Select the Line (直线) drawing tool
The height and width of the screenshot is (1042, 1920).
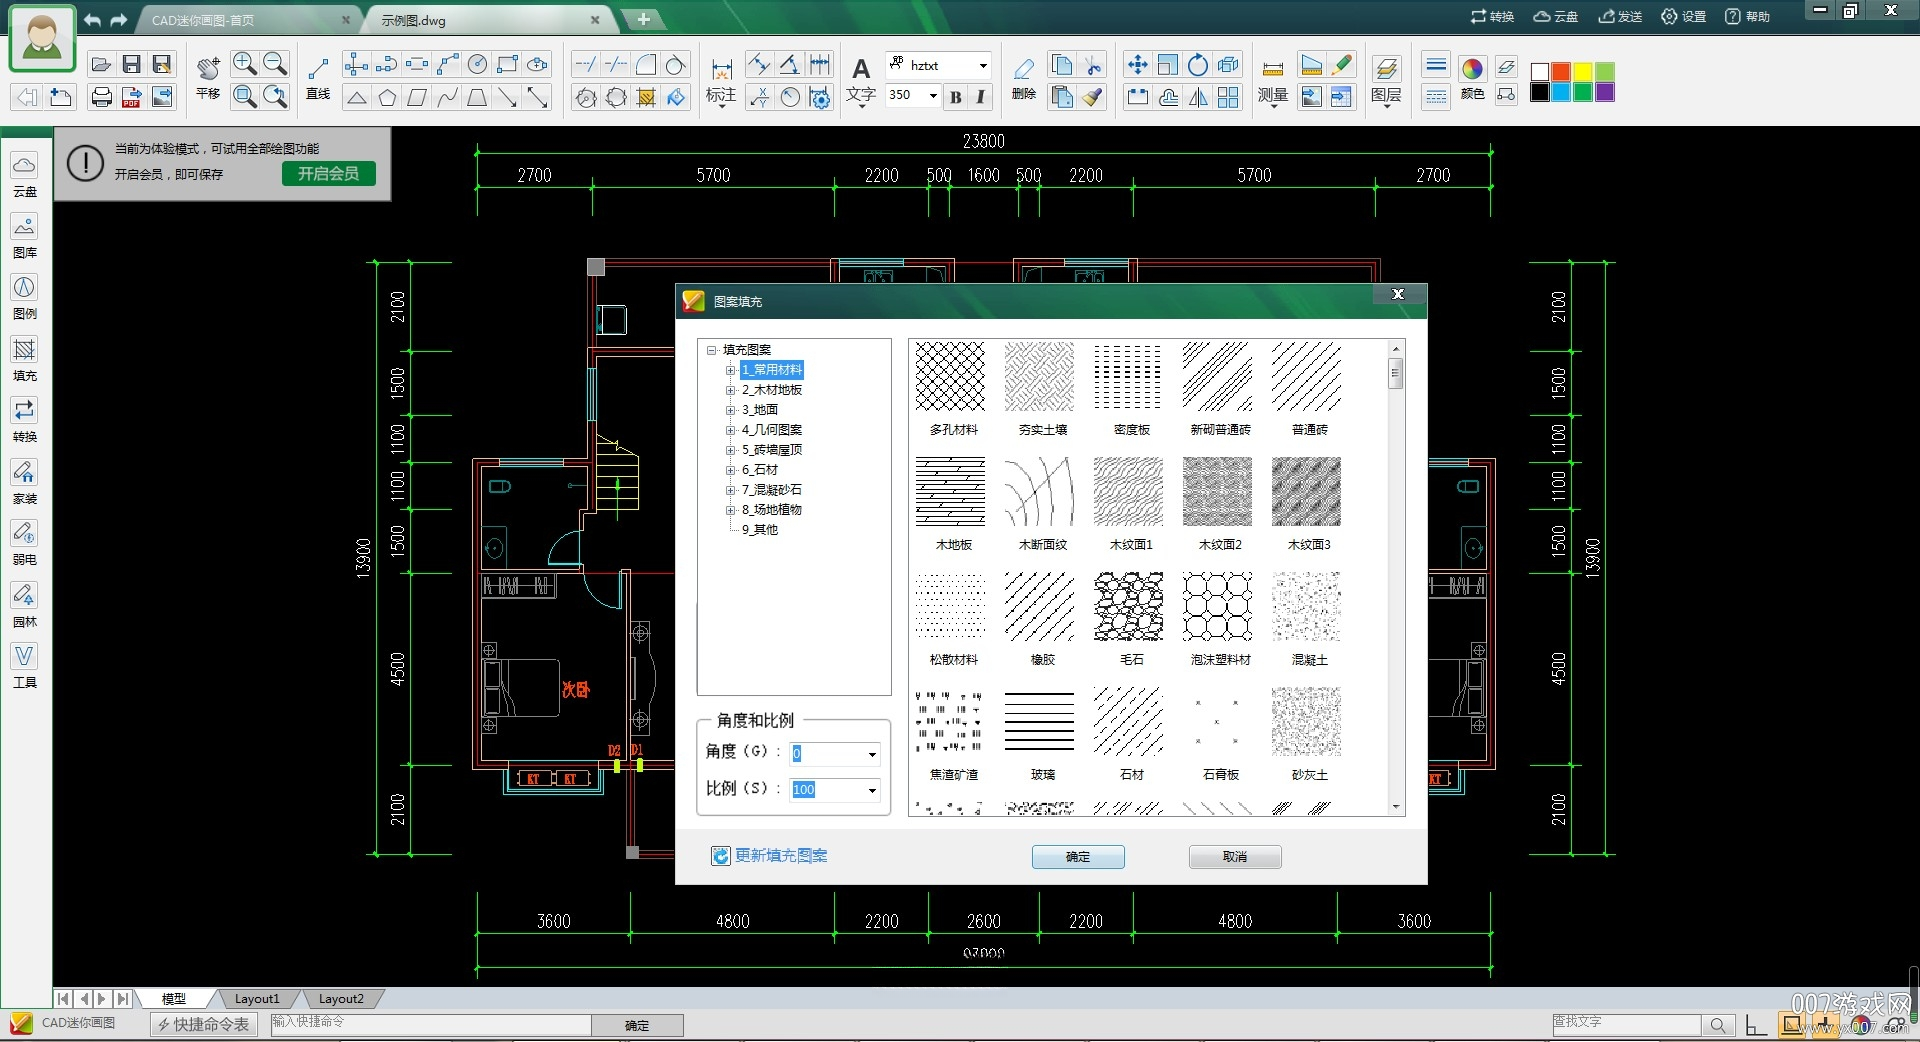[x=318, y=78]
